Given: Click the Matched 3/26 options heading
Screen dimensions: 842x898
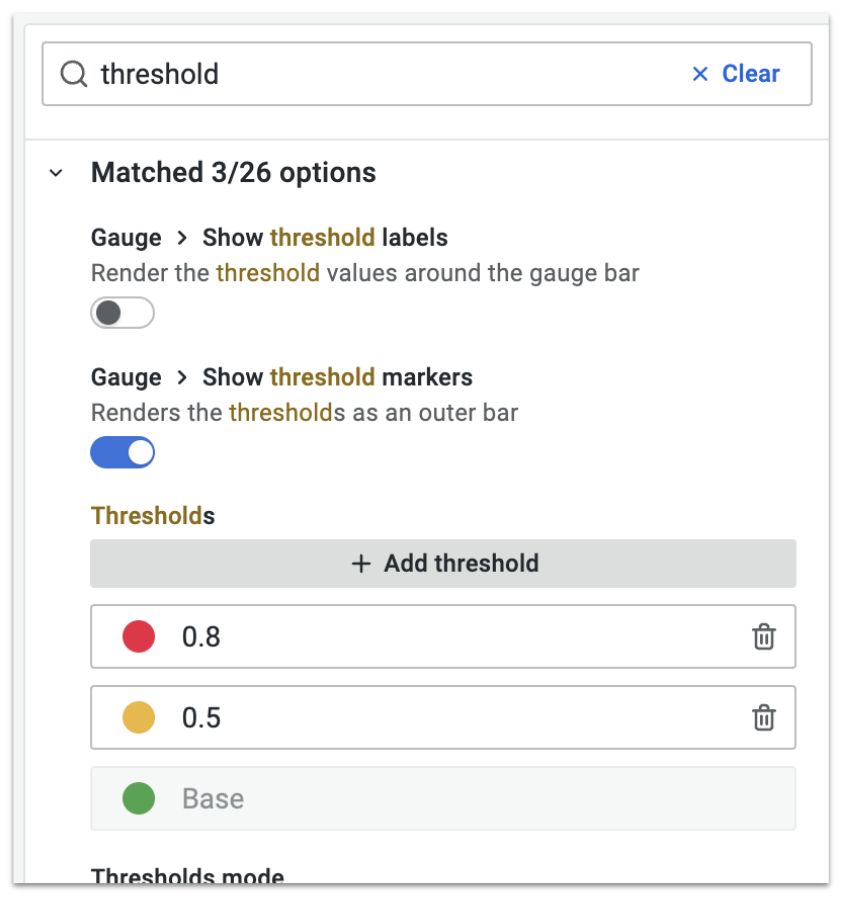Looking at the screenshot, I should coord(233,172).
